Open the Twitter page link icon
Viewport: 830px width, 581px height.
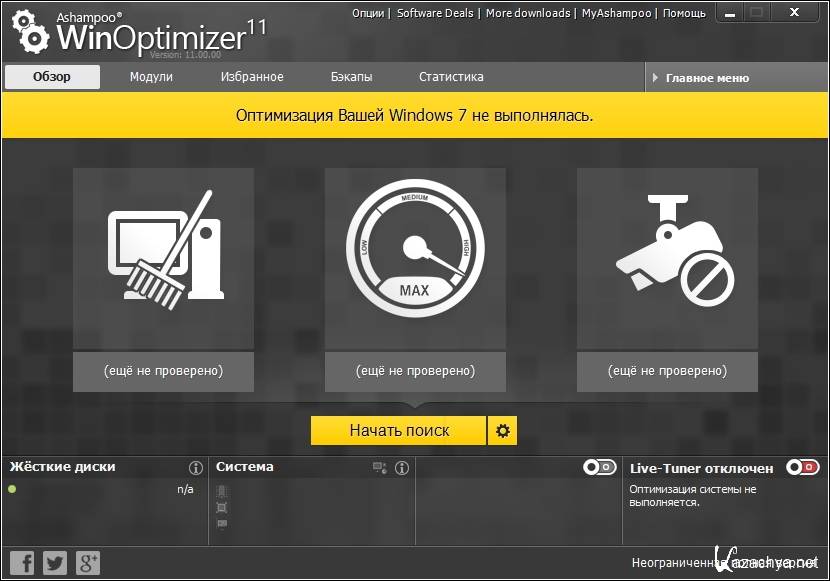(x=55, y=563)
